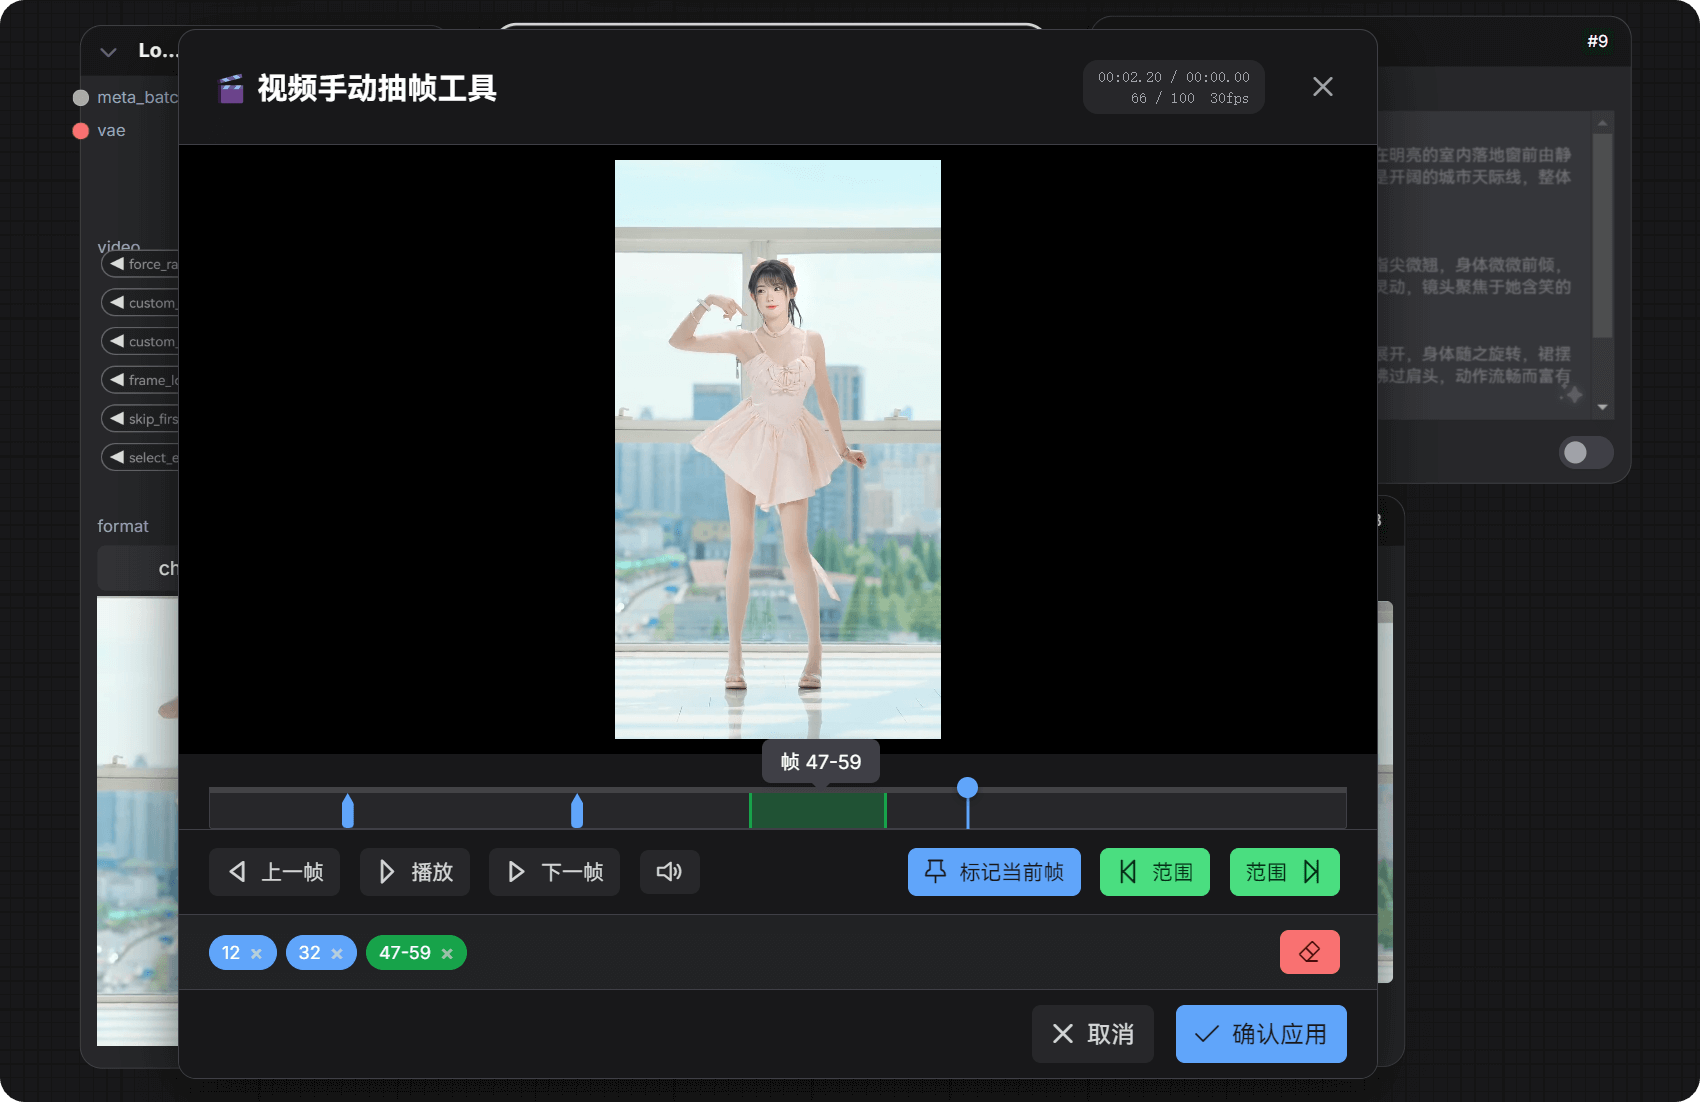Click the clapperboard icon in the dialog header
This screenshot has width=1700, height=1102.
[230, 88]
